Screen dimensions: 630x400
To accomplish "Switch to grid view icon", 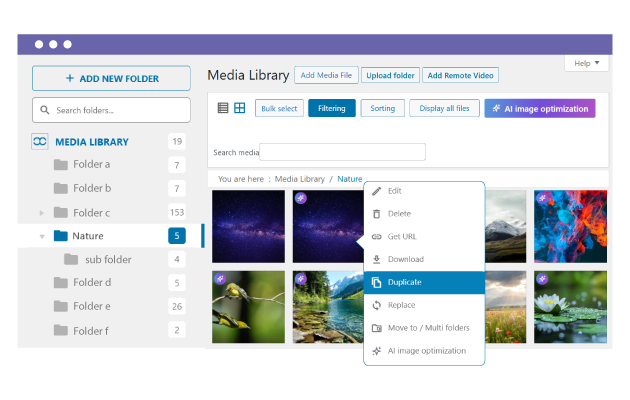I will click(240, 108).
